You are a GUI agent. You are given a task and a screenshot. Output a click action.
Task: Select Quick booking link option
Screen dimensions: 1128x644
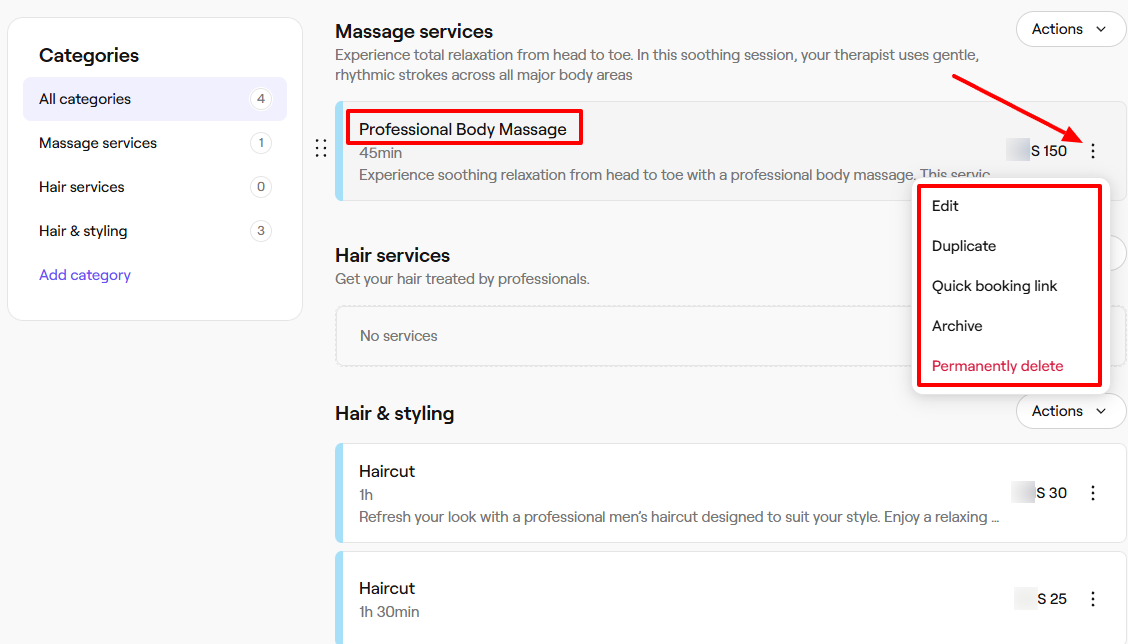click(994, 285)
